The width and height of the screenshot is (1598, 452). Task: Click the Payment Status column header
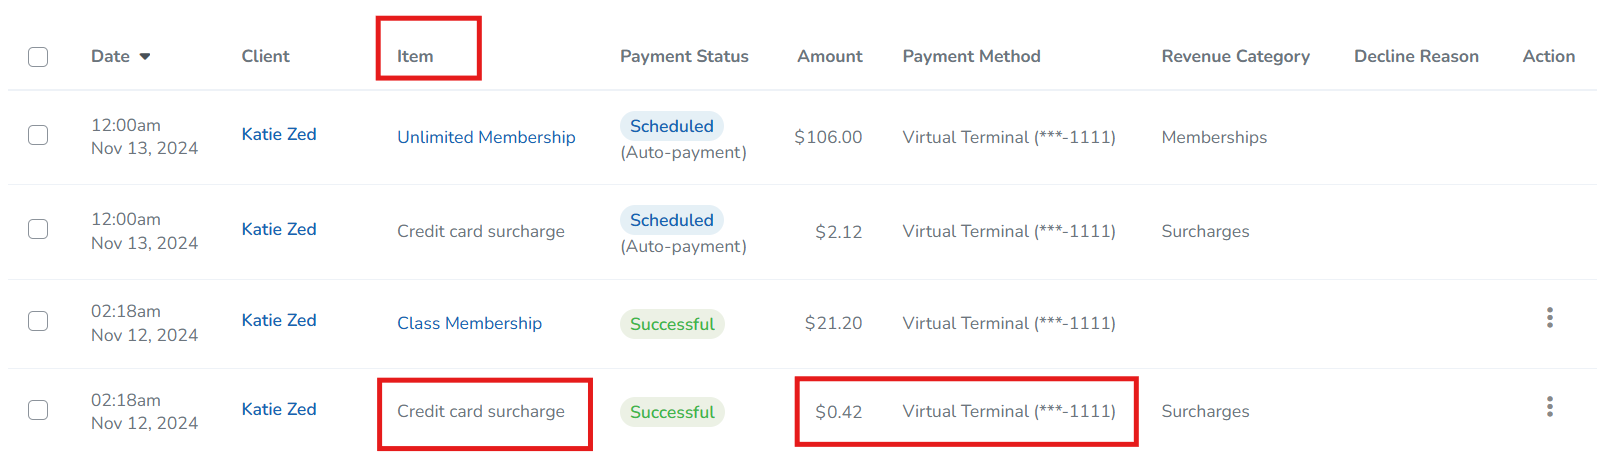point(684,56)
